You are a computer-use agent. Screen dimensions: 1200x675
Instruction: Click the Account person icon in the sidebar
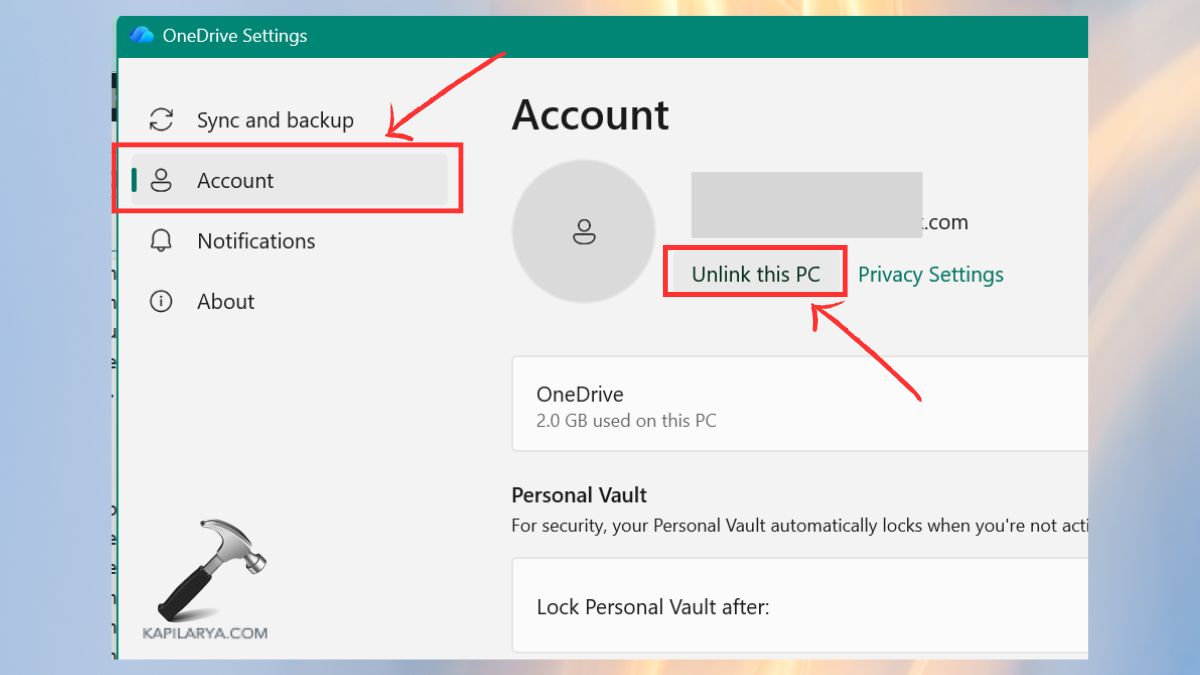point(161,180)
